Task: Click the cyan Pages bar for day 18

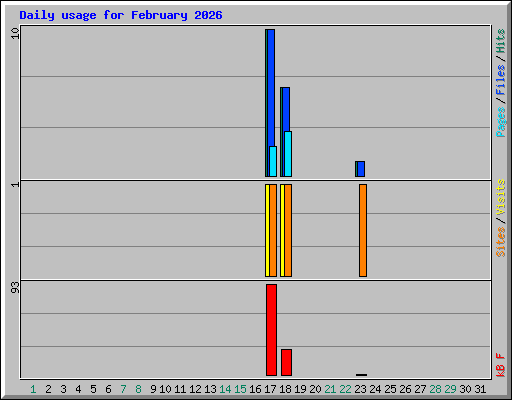Action: (x=288, y=154)
